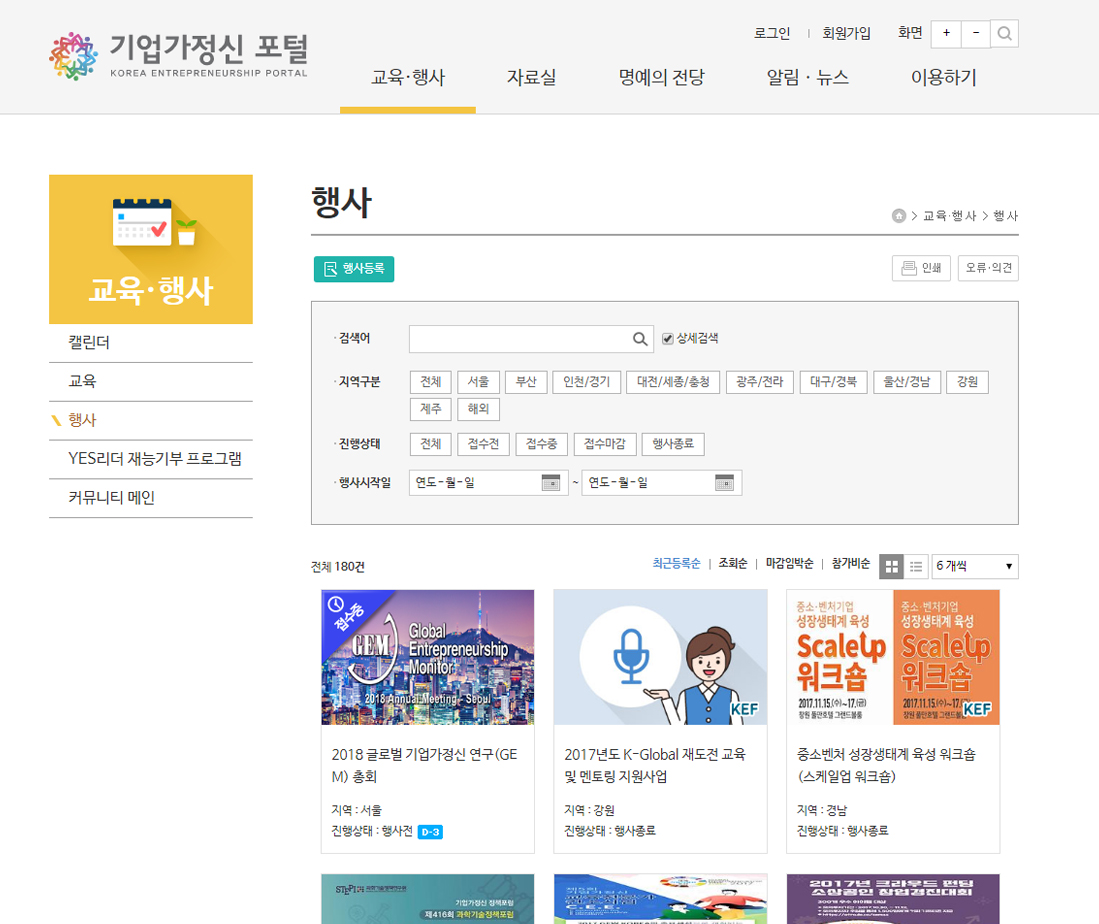Select the 부산 region filter

tap(526, 382)
